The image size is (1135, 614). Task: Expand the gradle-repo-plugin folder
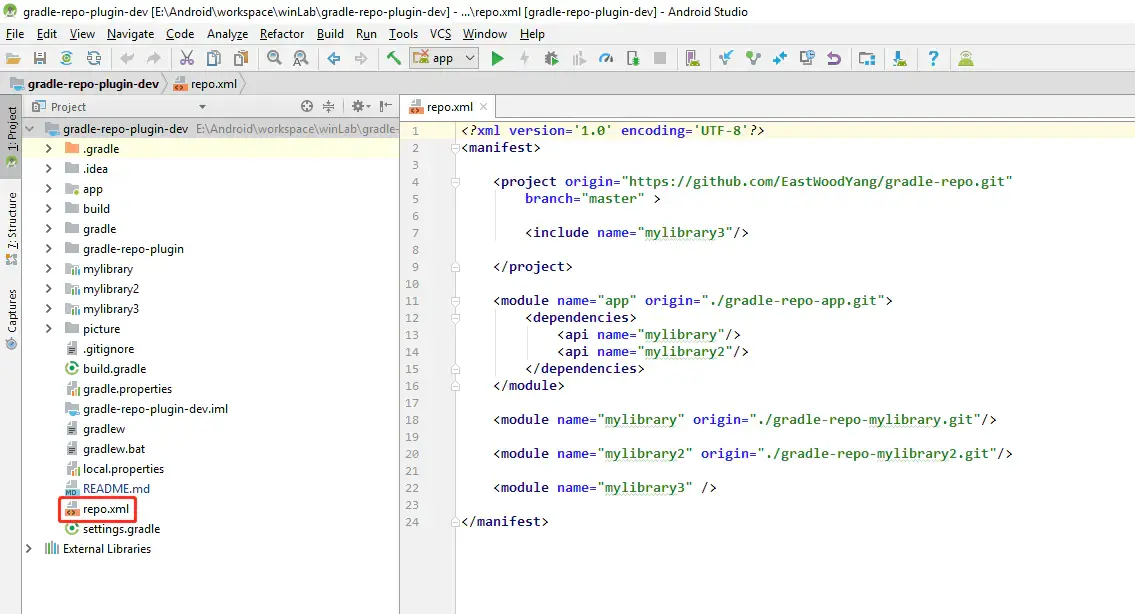coord(48,249)
